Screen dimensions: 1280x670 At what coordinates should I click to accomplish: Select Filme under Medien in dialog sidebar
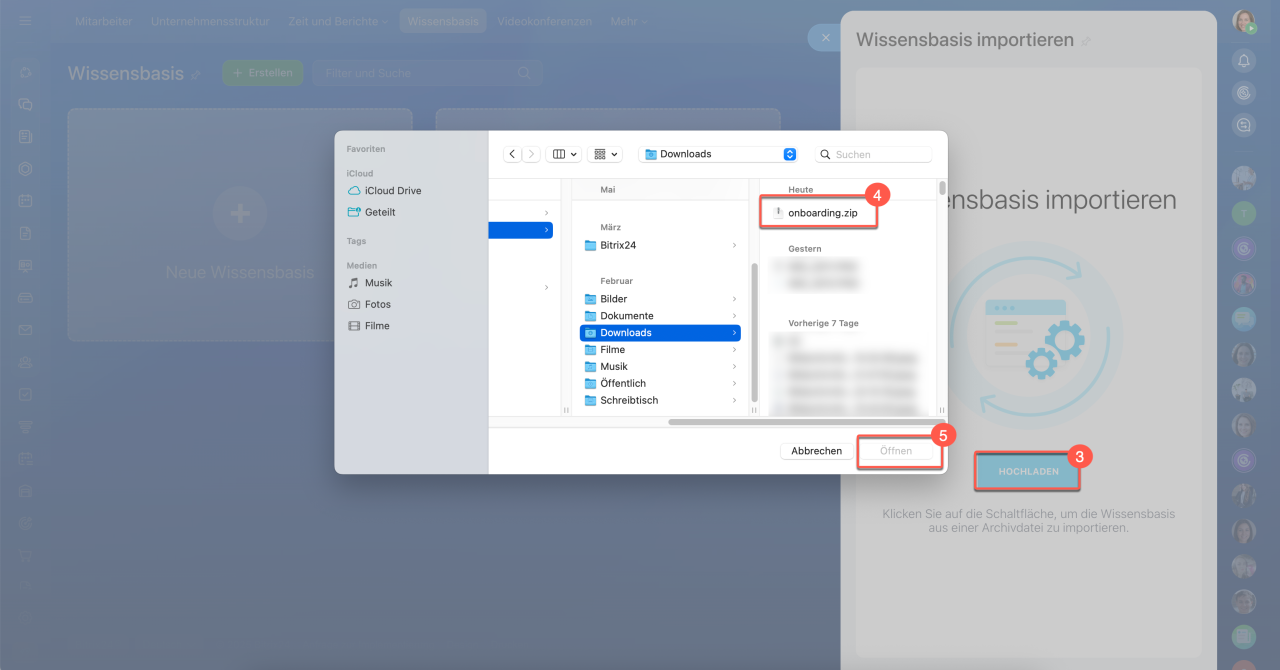[368, 326]
